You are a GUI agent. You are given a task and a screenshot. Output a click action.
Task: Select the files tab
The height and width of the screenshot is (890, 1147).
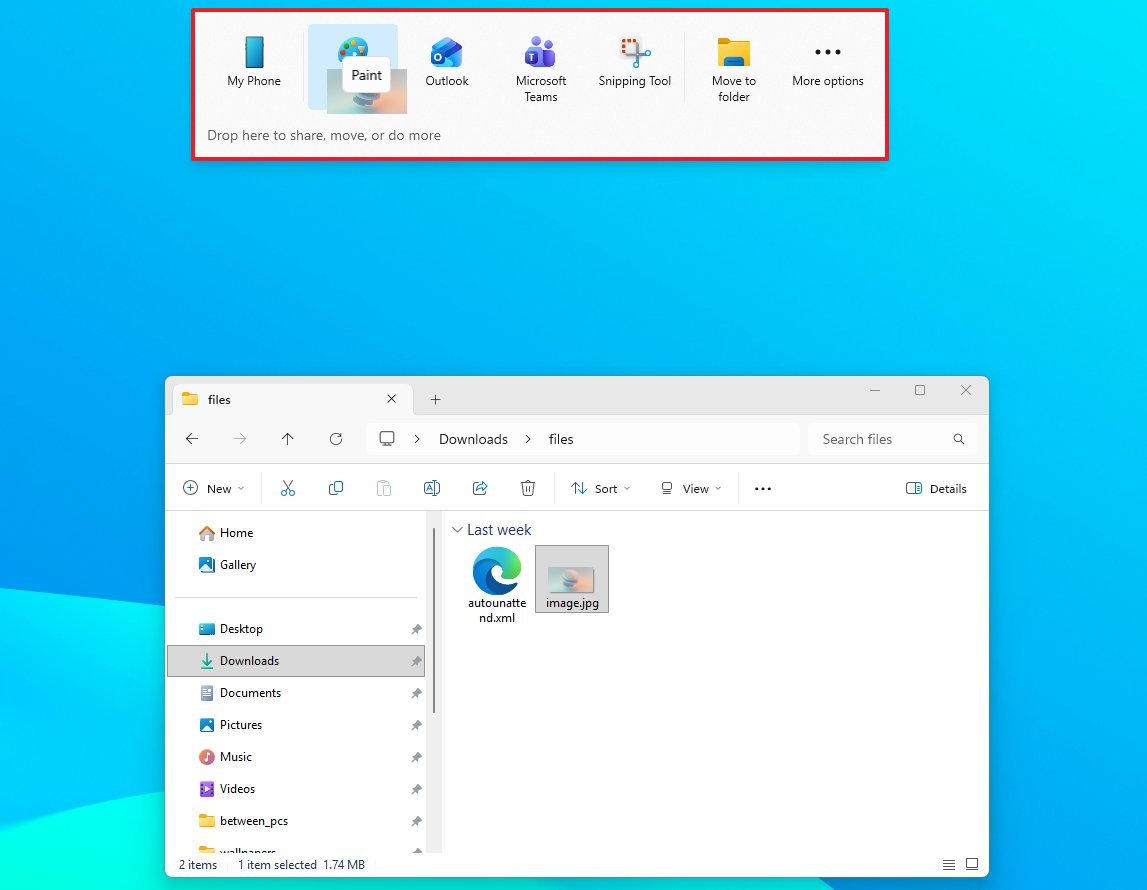219,399
